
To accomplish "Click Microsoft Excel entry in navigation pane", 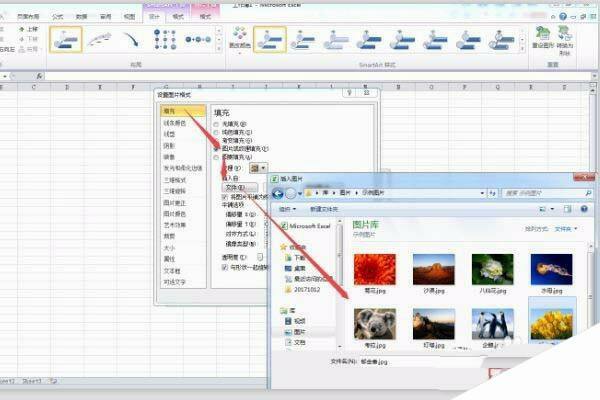I will (x=306, y=226).
